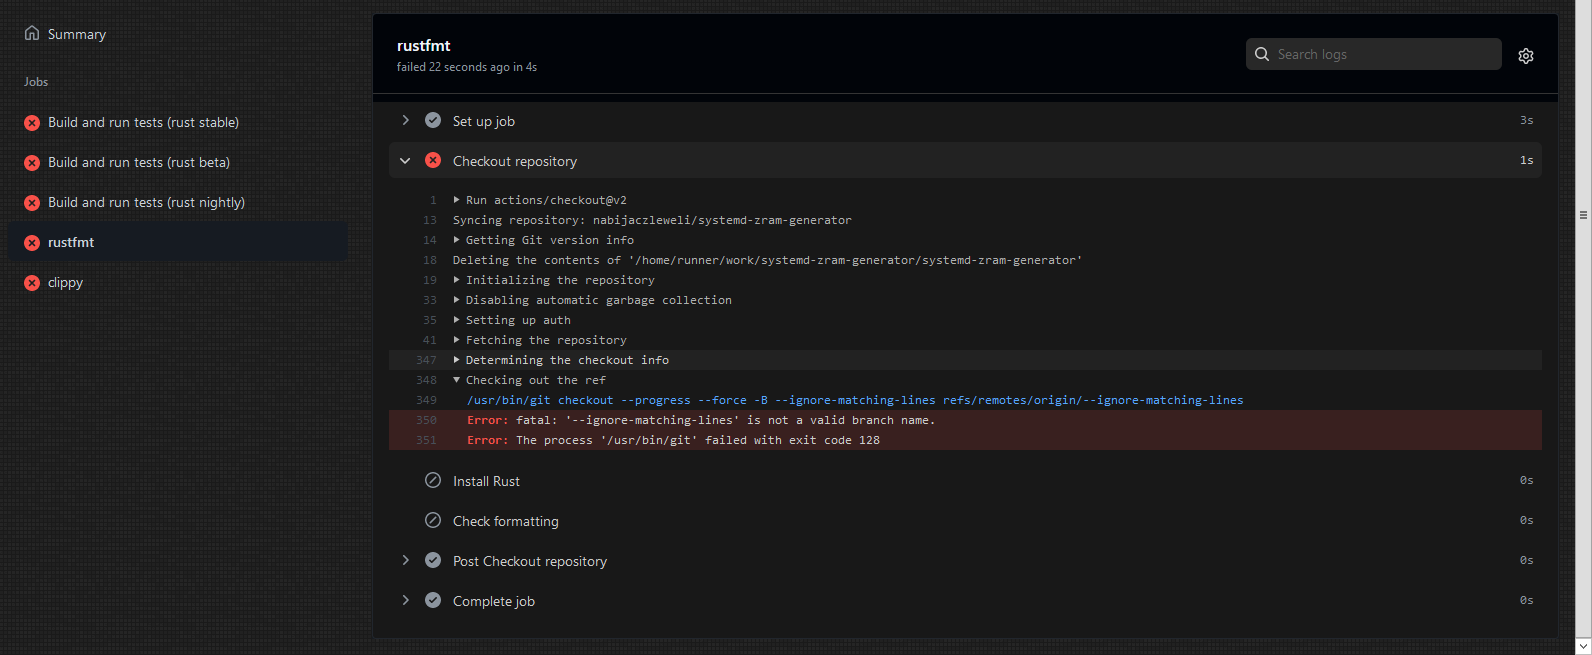Click the skipped icon next to Install Rust
This screenshot has height=655, width=1592.
pyautogui.click(x=433, y=480)
